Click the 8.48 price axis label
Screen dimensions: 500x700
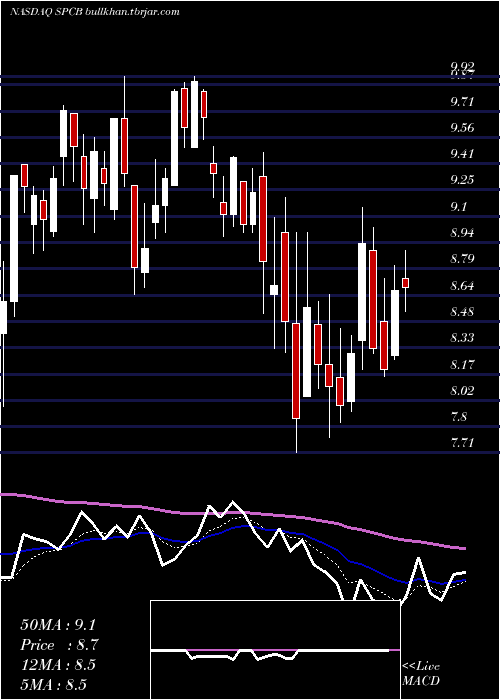click(x=462, y=312)
